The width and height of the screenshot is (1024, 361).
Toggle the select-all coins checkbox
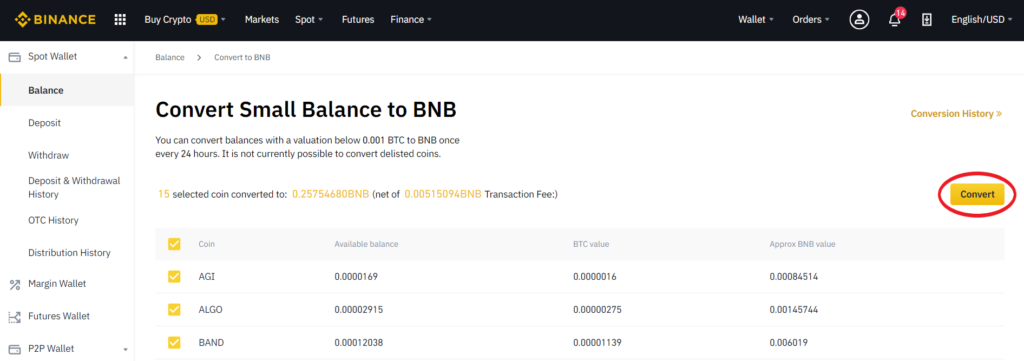[174, 244]
